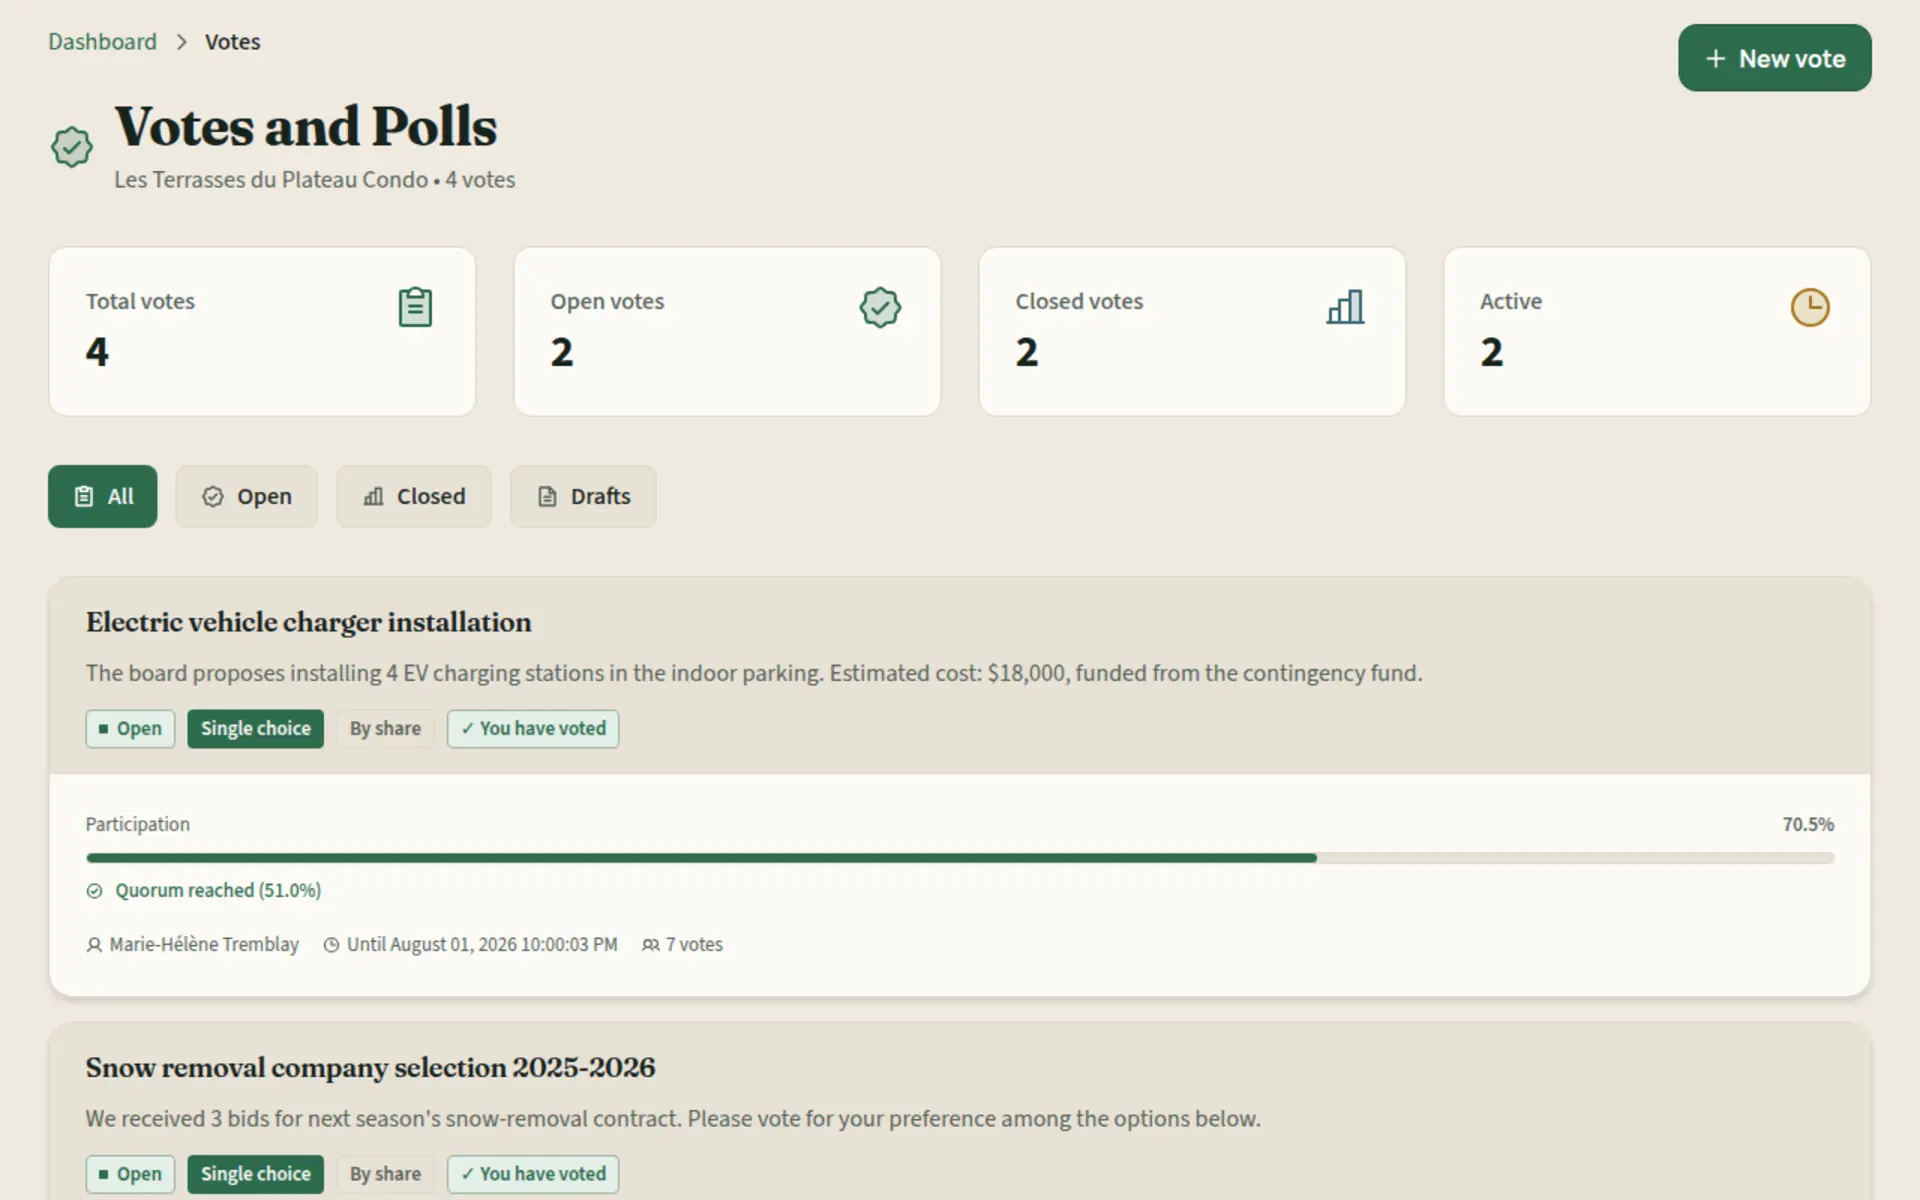Open the Drafts tab
Screen dimensions: 1920x1200
pyautogui.click(x=583, y=496)
